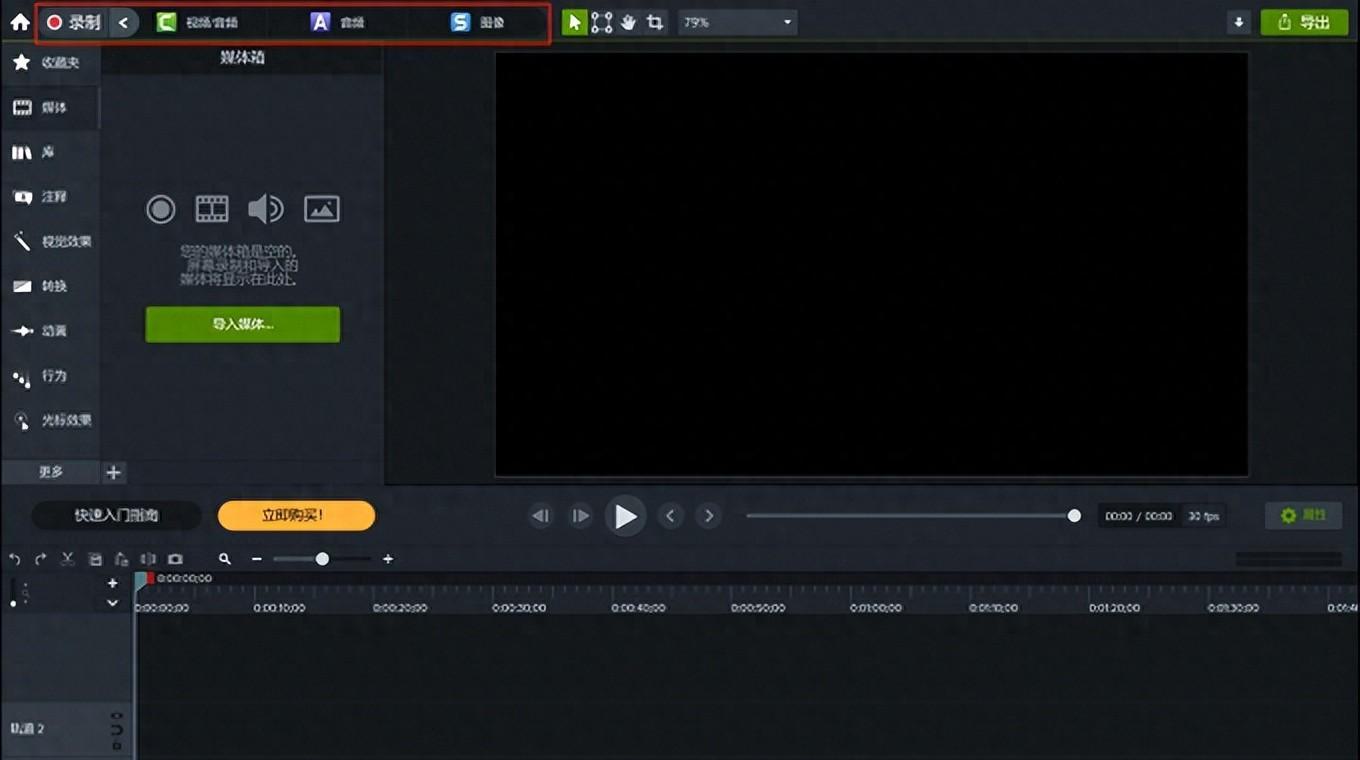Open the 79% canvas zoom dropdown
The height and width of the screenshot is (760, 1360).
click(737, 22)
